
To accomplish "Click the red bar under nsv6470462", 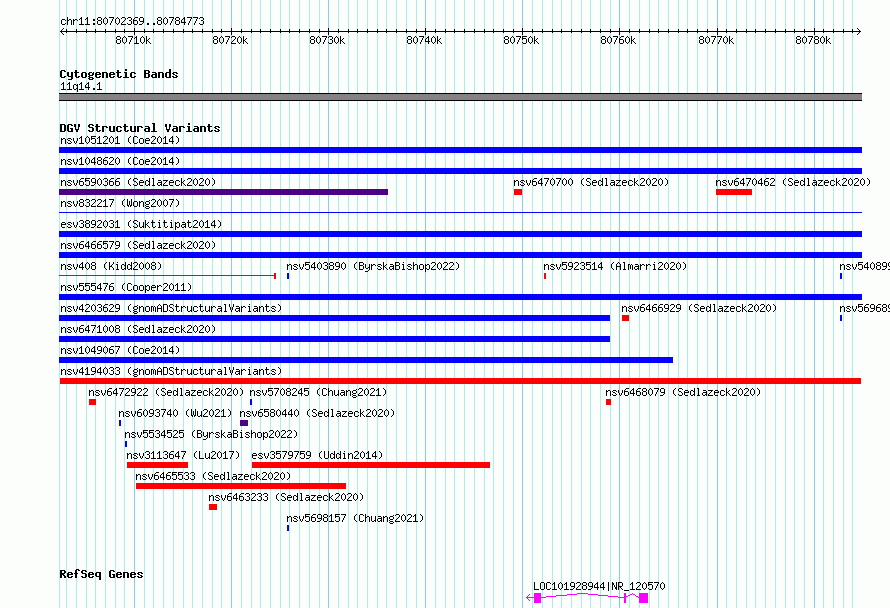I will (x=734, y=192).
